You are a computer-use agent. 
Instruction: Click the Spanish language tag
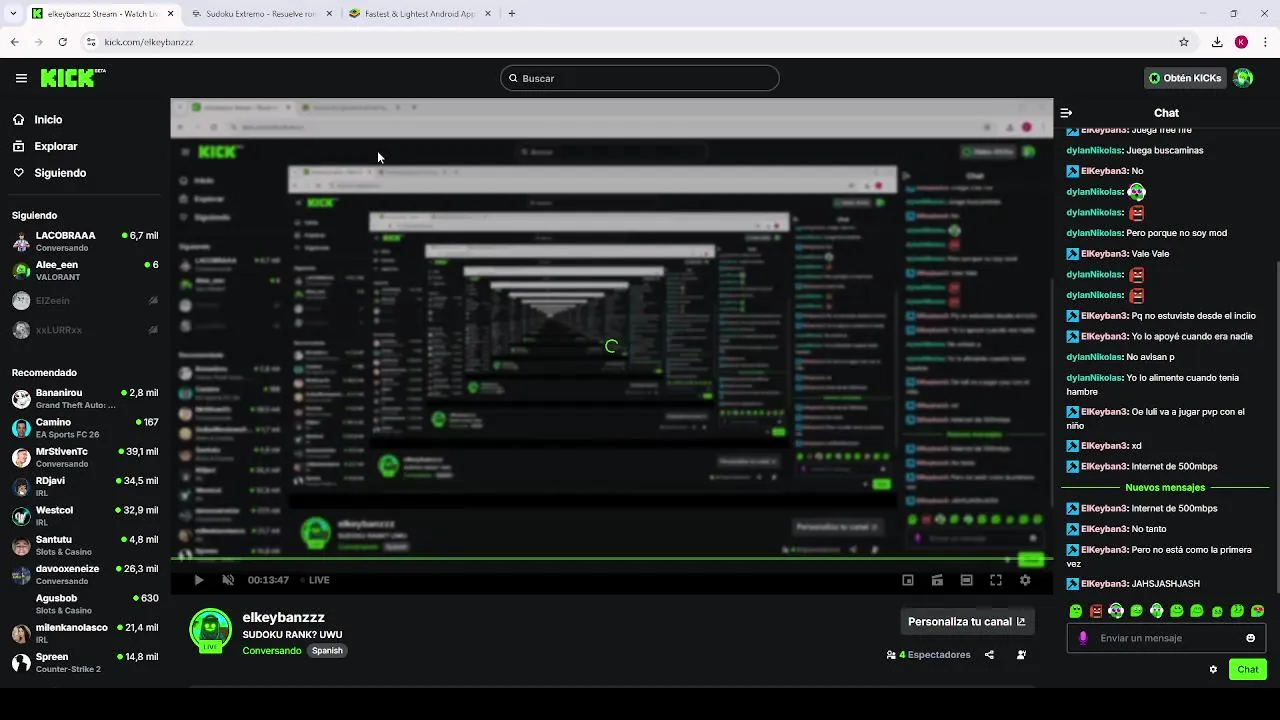click(x=327, y=650)
